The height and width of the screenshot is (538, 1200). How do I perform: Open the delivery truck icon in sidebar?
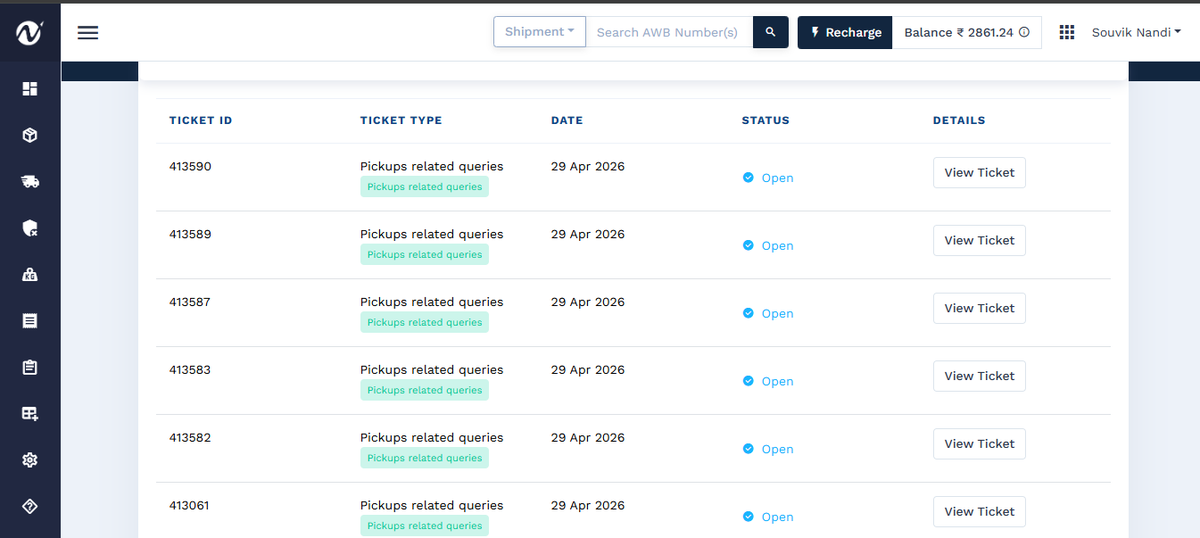point(30,182)
